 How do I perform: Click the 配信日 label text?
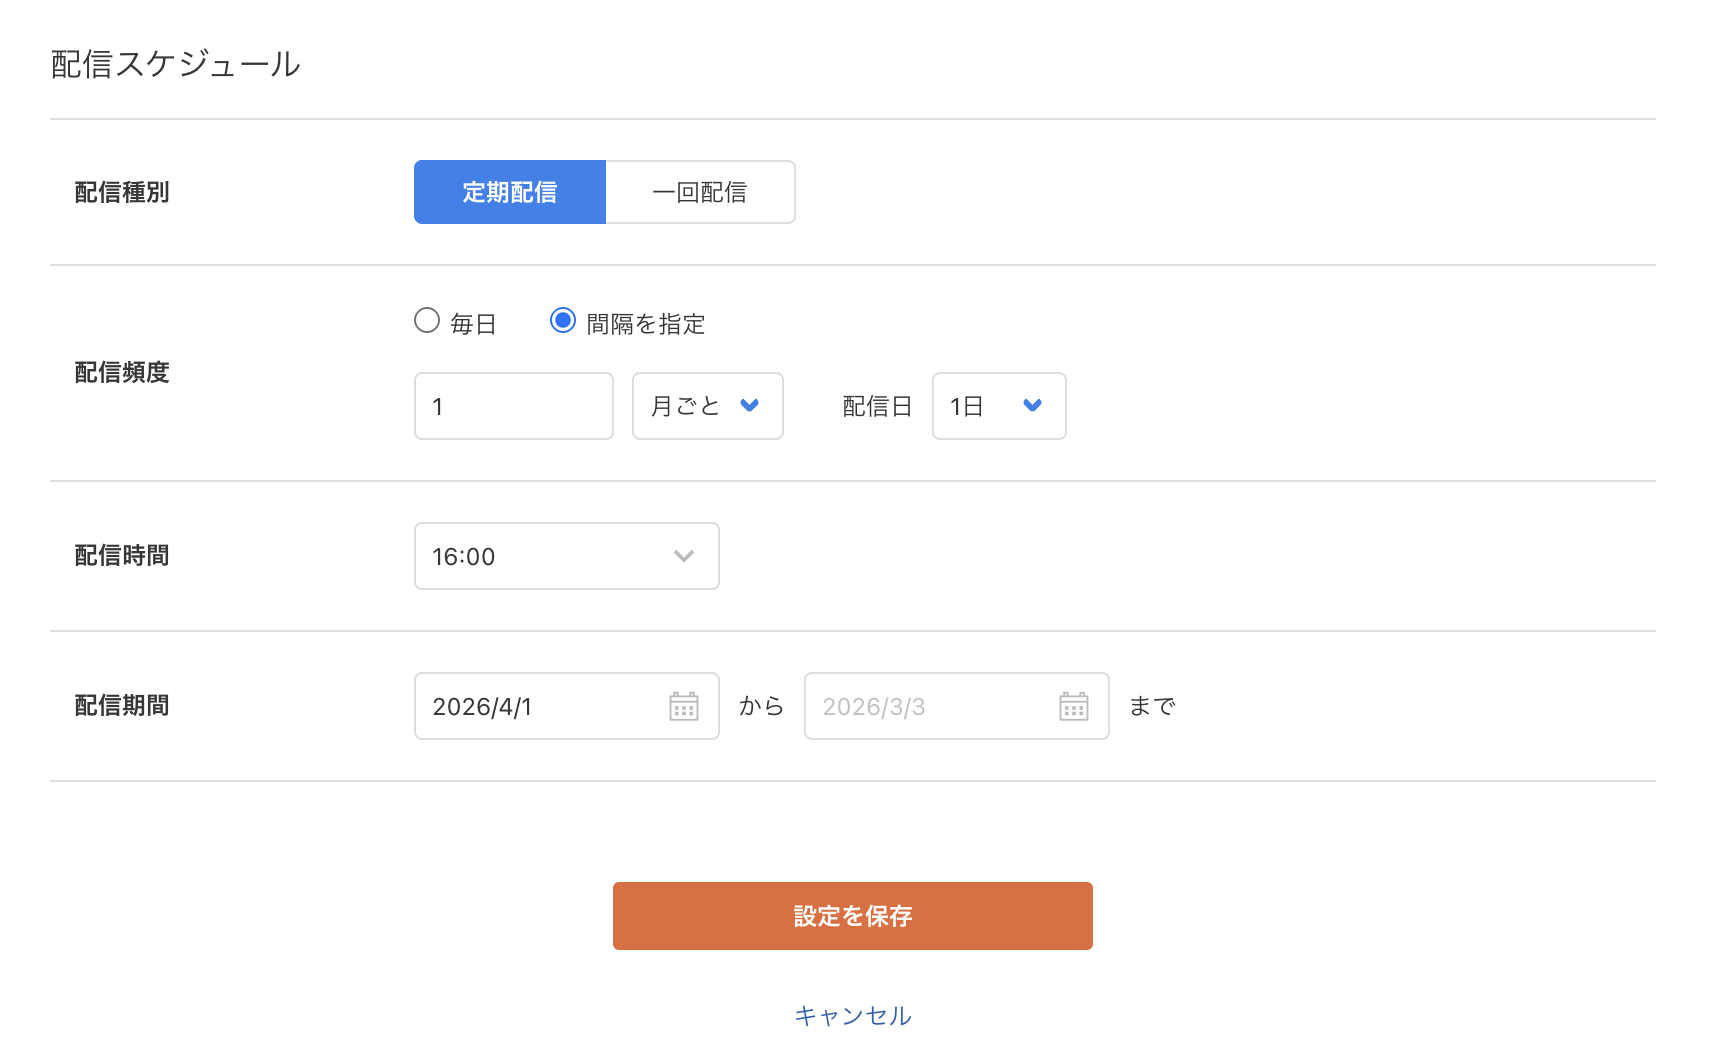[x=877, y=406]
